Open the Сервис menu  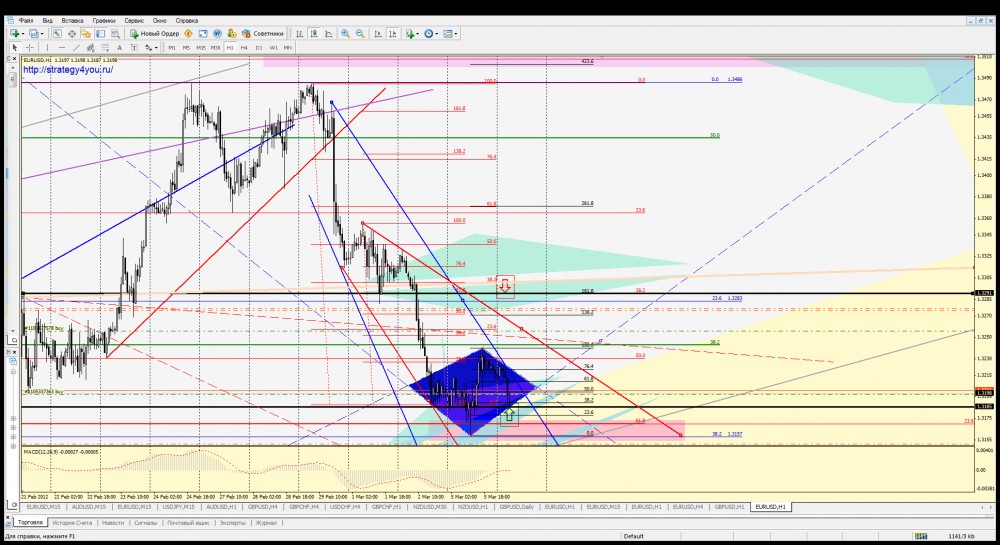tap(132, 20)
